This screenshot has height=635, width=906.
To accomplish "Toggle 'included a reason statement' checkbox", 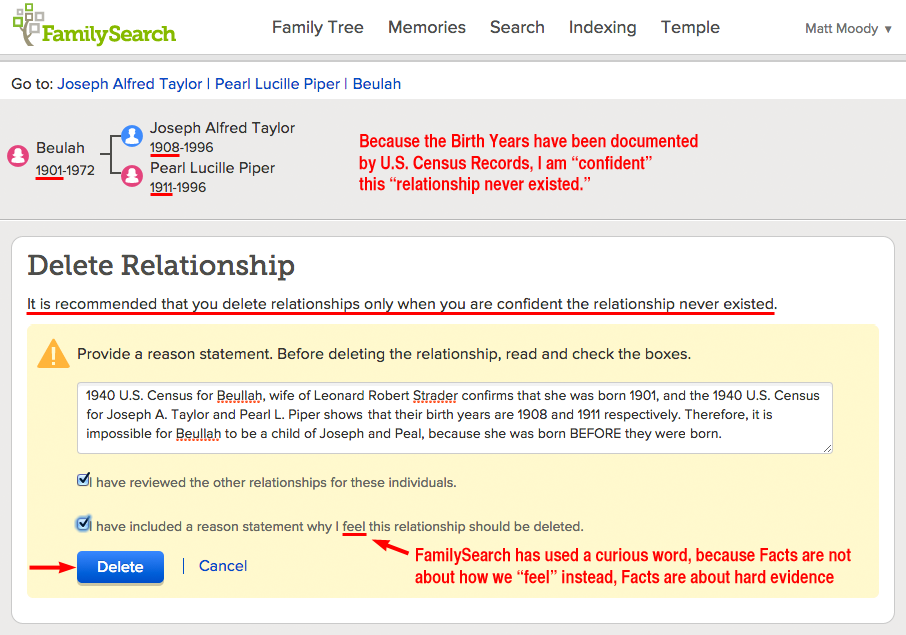I will tap(83, 523).
